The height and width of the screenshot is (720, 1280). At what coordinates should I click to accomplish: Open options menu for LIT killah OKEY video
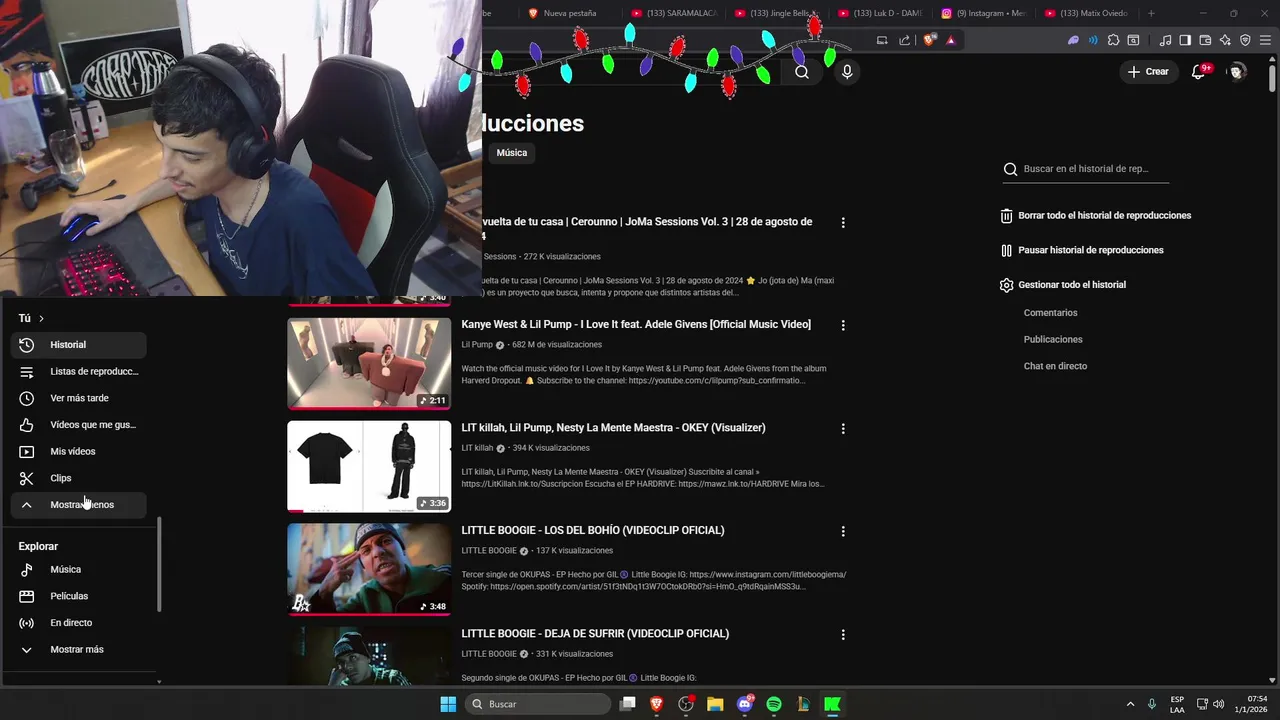click(843, 428)
